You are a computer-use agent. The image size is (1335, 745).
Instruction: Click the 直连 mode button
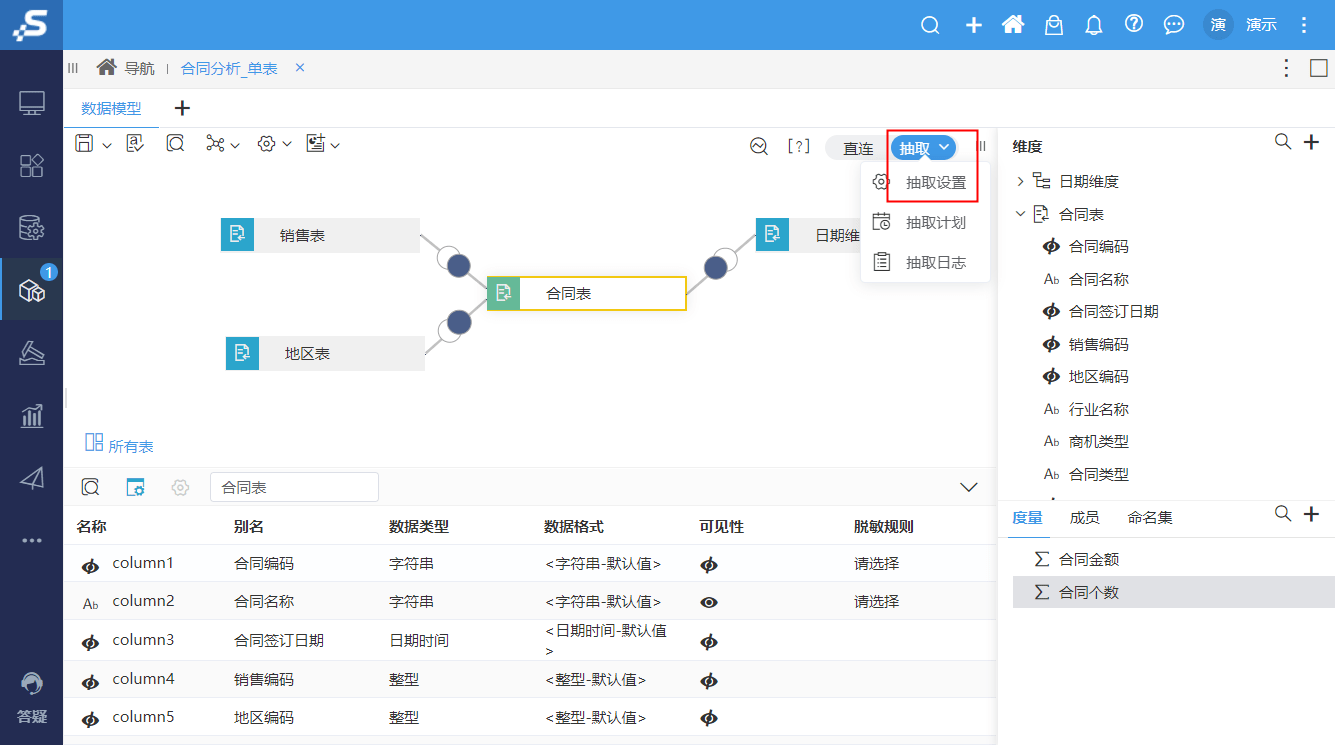tap(857, 147)
